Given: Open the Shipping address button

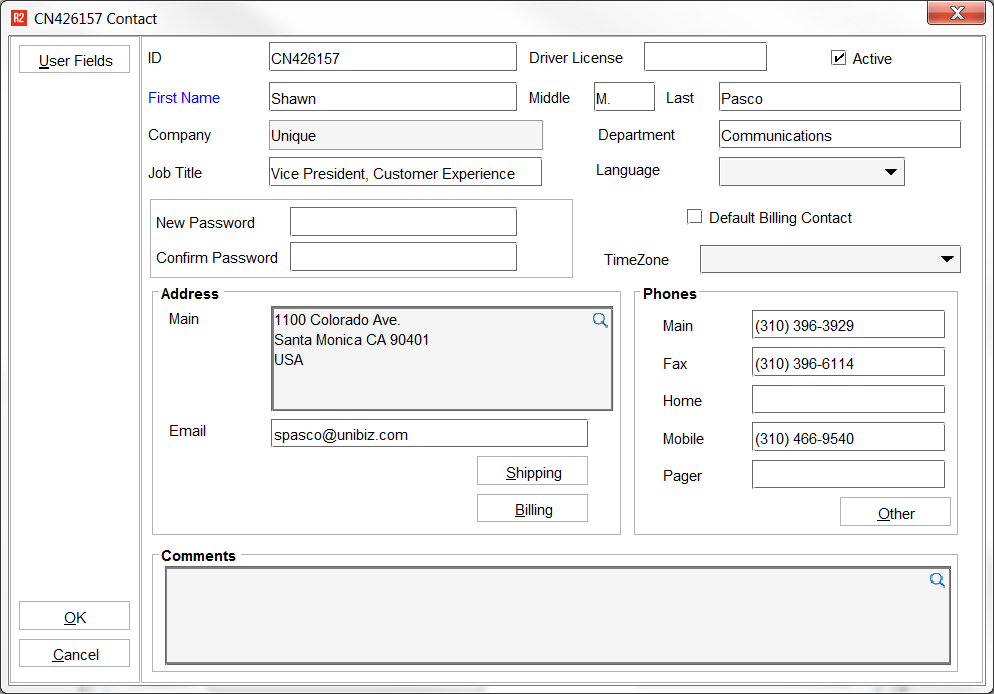Looking at the screenshot, I should coord(532,472).
